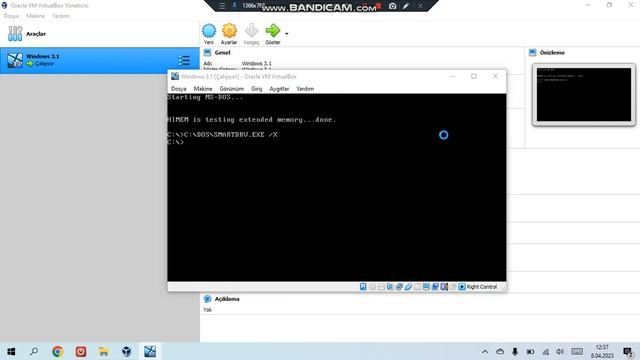Click the Bandicam screenshot camera icon
The width and height of the screenshot is (640, 360).
click(392, 6)
